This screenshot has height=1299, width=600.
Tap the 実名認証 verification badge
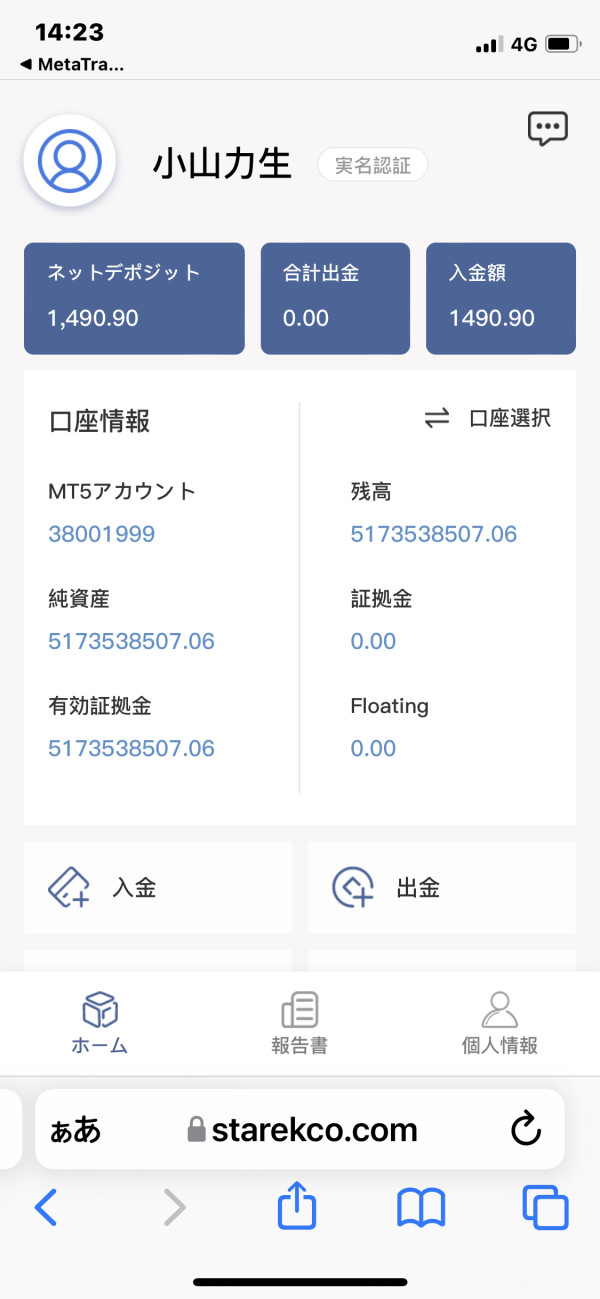coord(372,166)
